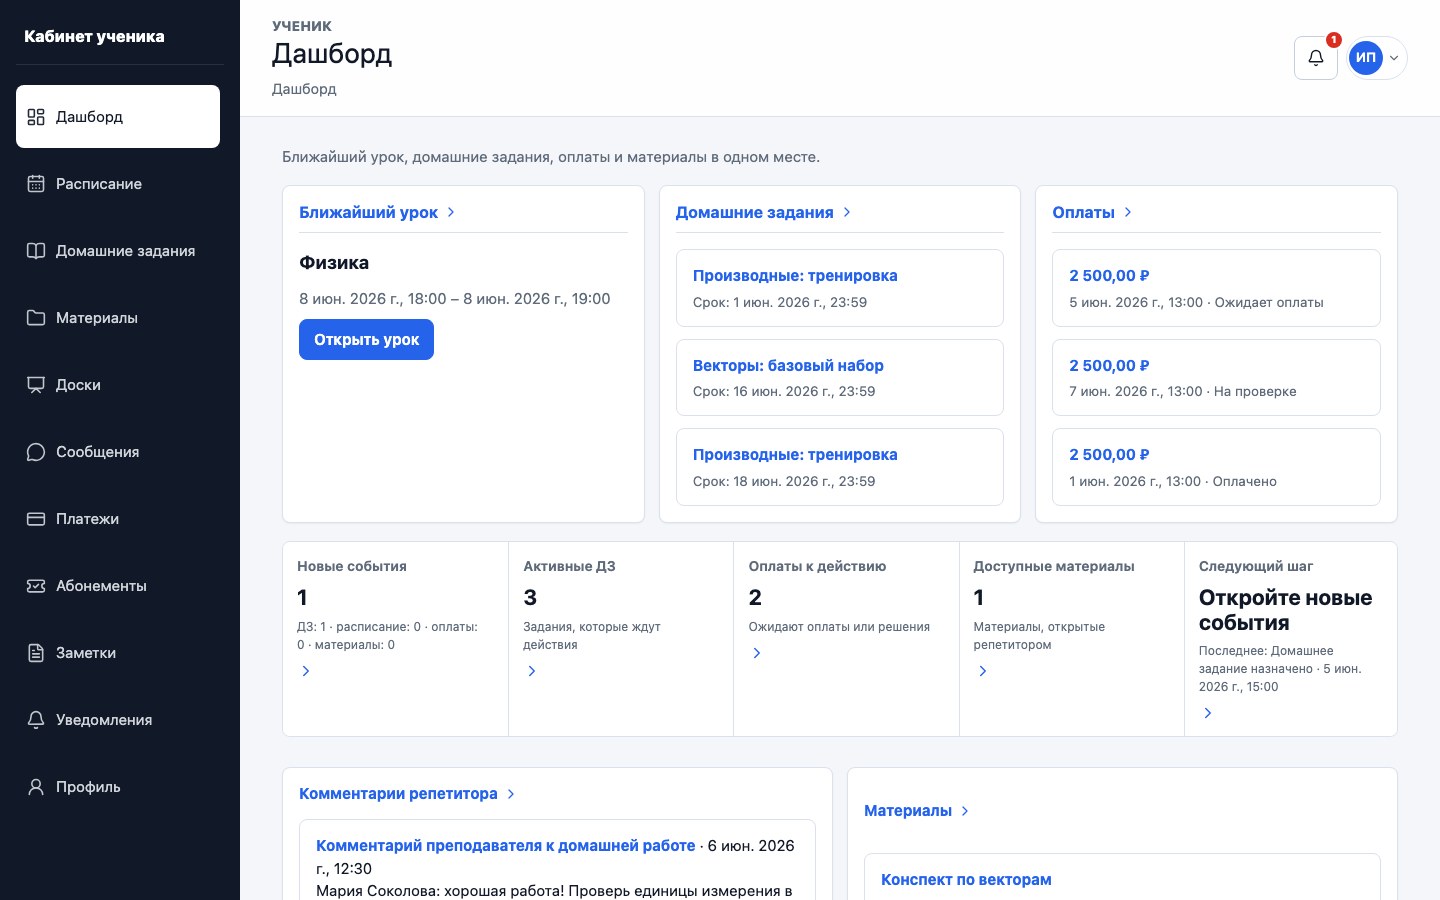This screenshot has height=900, width=1440.
Task: Select Платежи in the sidebar menu
Action: tap(118, 519)
